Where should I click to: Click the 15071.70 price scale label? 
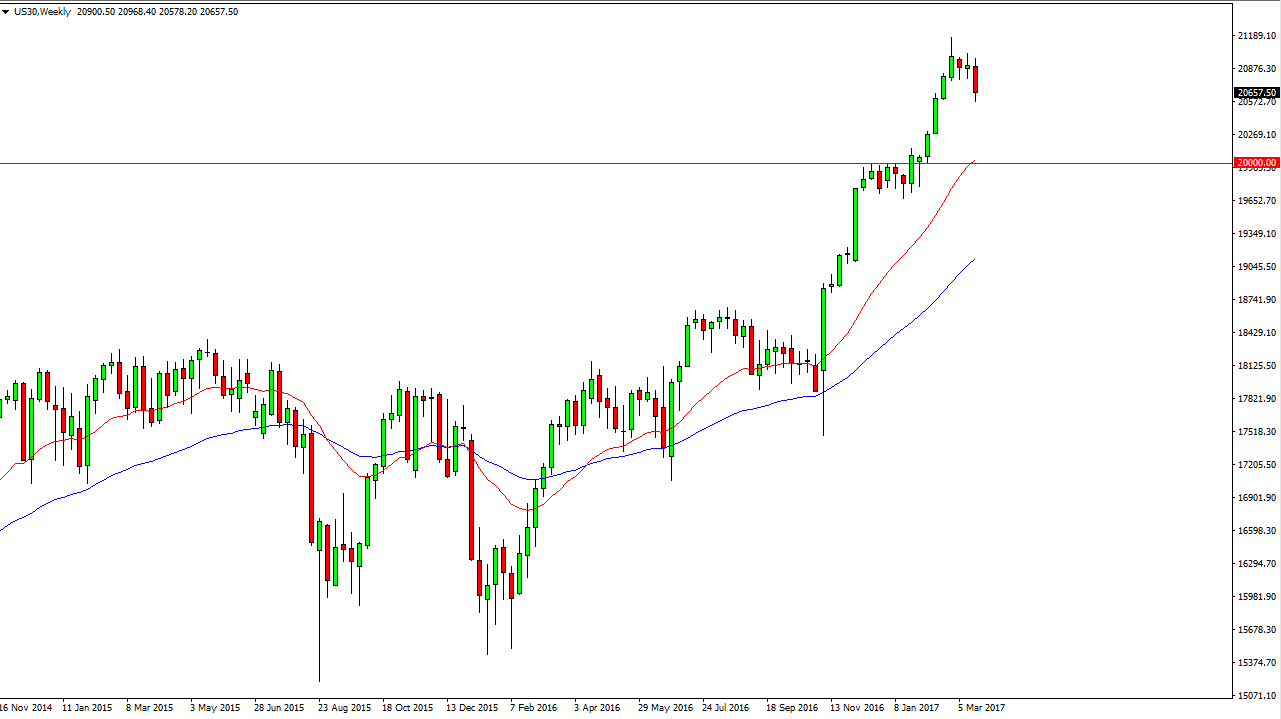coord(1256,696)
